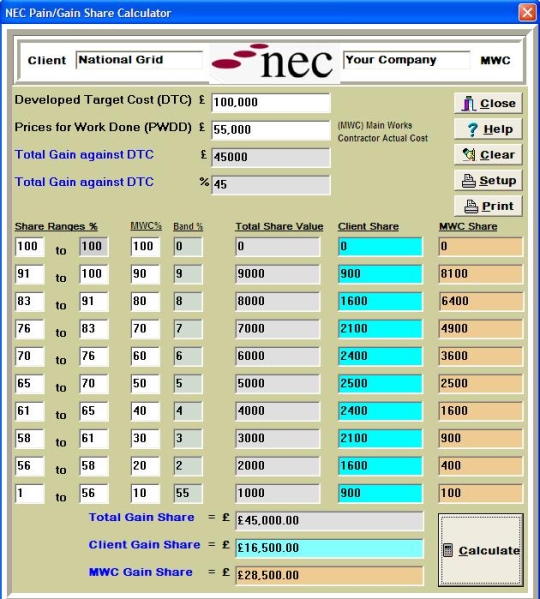540x599 pixels.
Task: Click Total Share Value field 1000
Action: tap(278, 493)
